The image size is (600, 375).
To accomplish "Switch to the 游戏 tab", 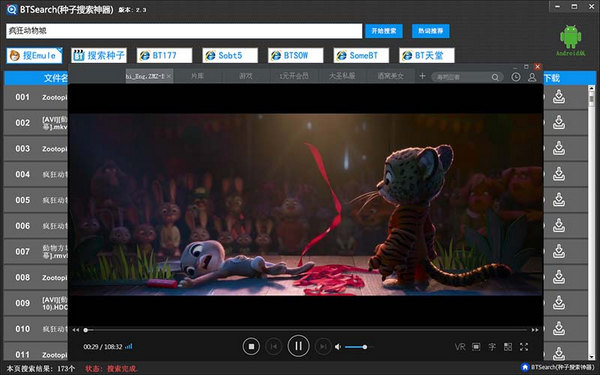I will click(246, 76).
